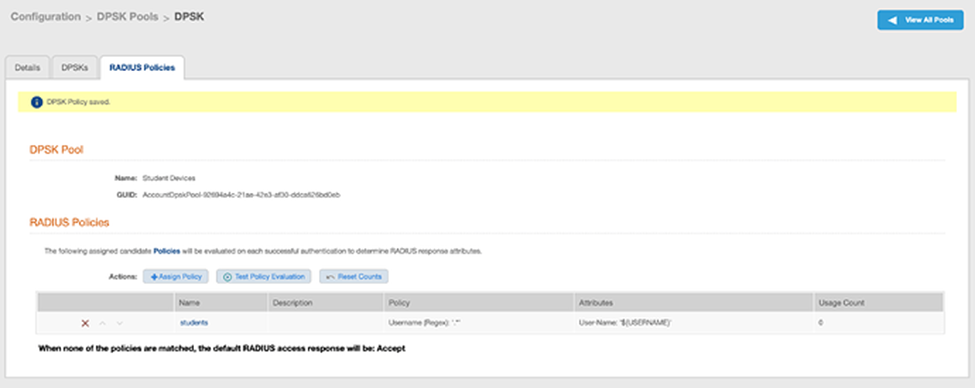The height and width of the screenshot is (388, 975).
Task: Open the Details tab
Action: 27,68
